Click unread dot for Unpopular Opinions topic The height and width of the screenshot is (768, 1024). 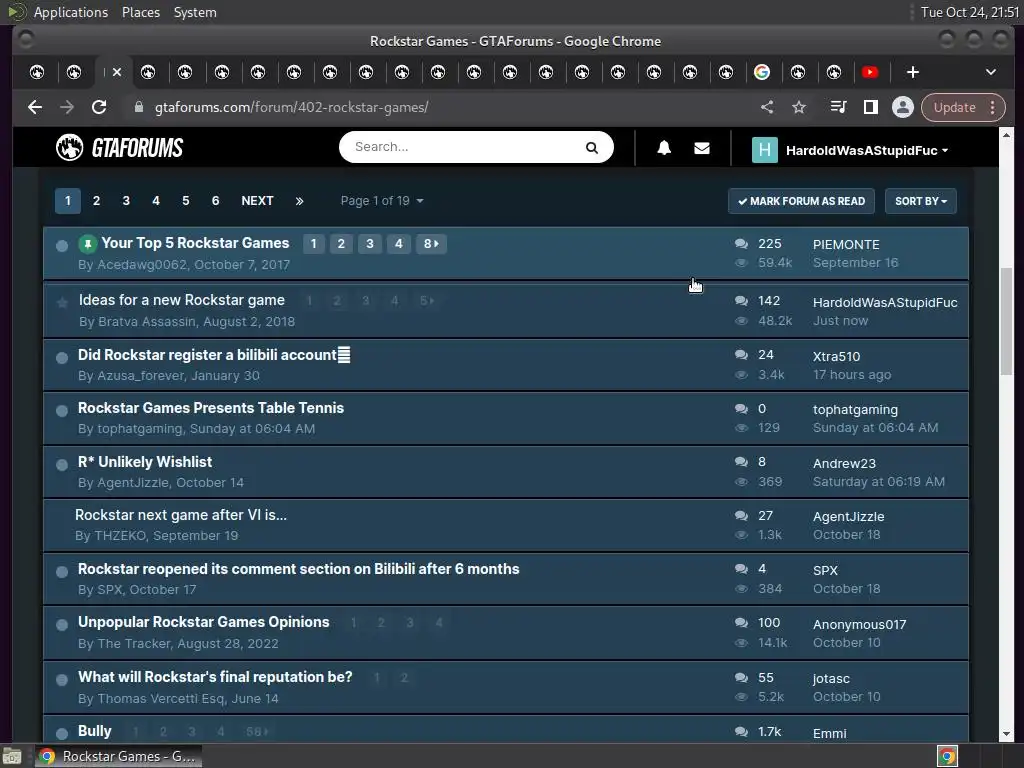(62, 625)
